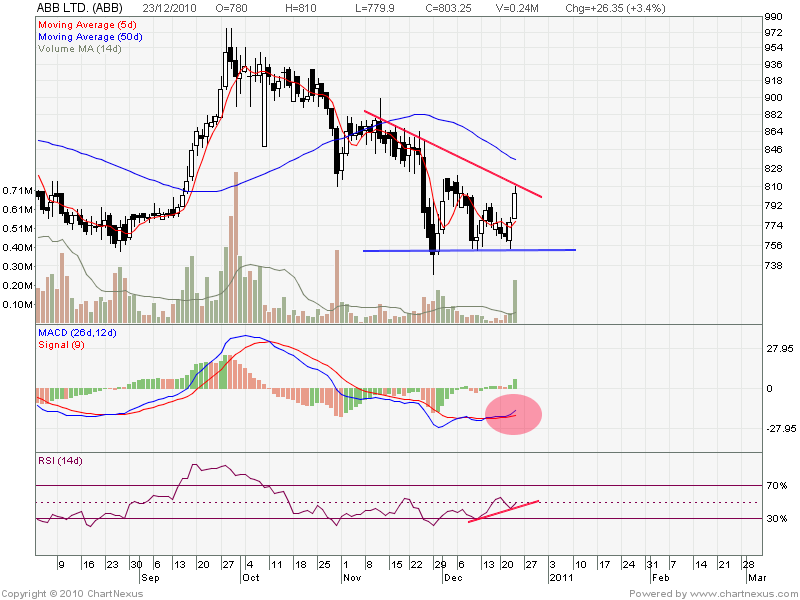Click the Nov month label on time axis
The width and height of the screenshot is (800, 600).
pos(348,578)
